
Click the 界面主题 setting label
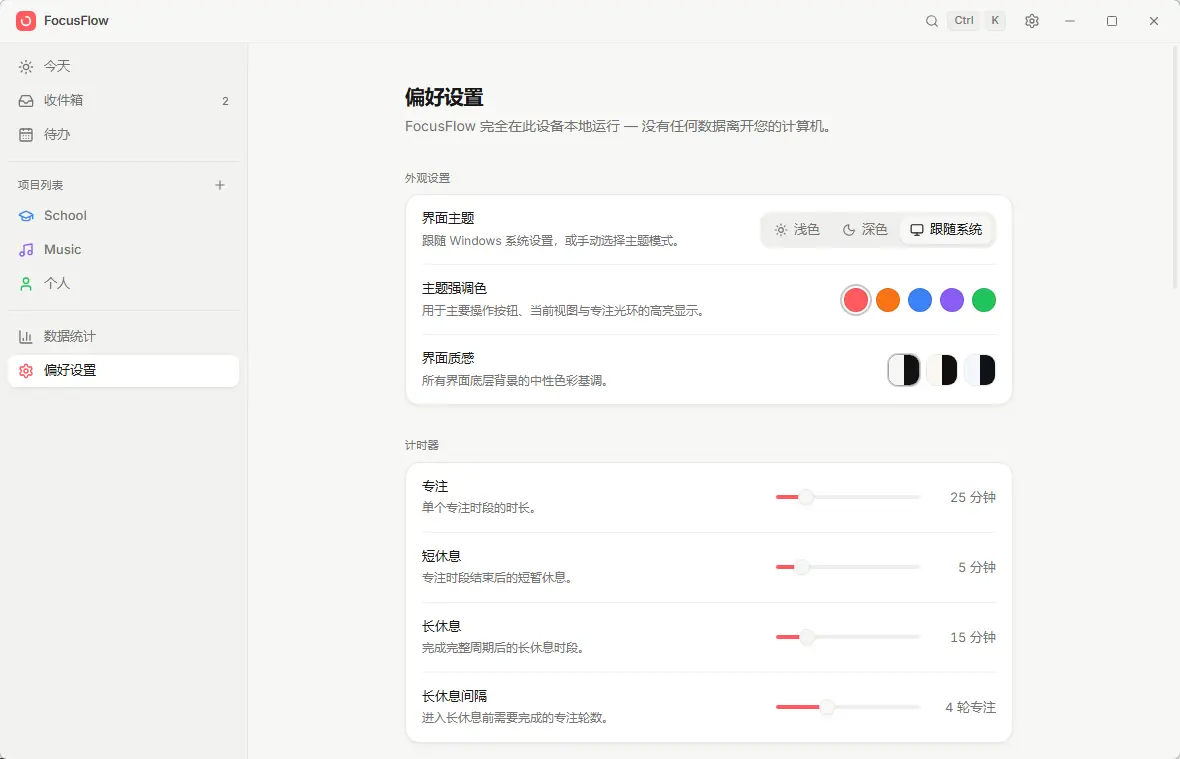[x=448, y=218]
